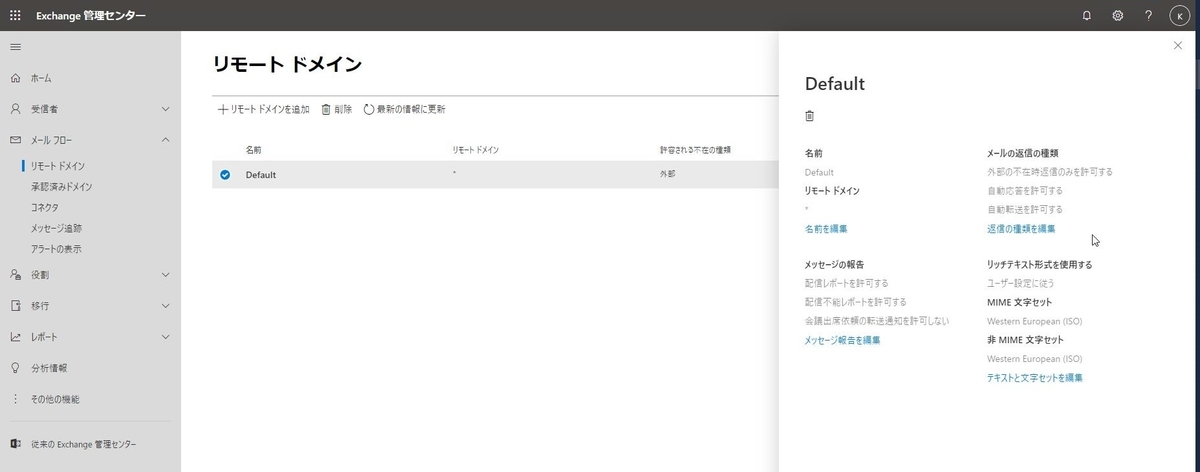
Task: Open アラートの表示 in the sidebar
Action: pyautogui.click(x=56, y=248)
